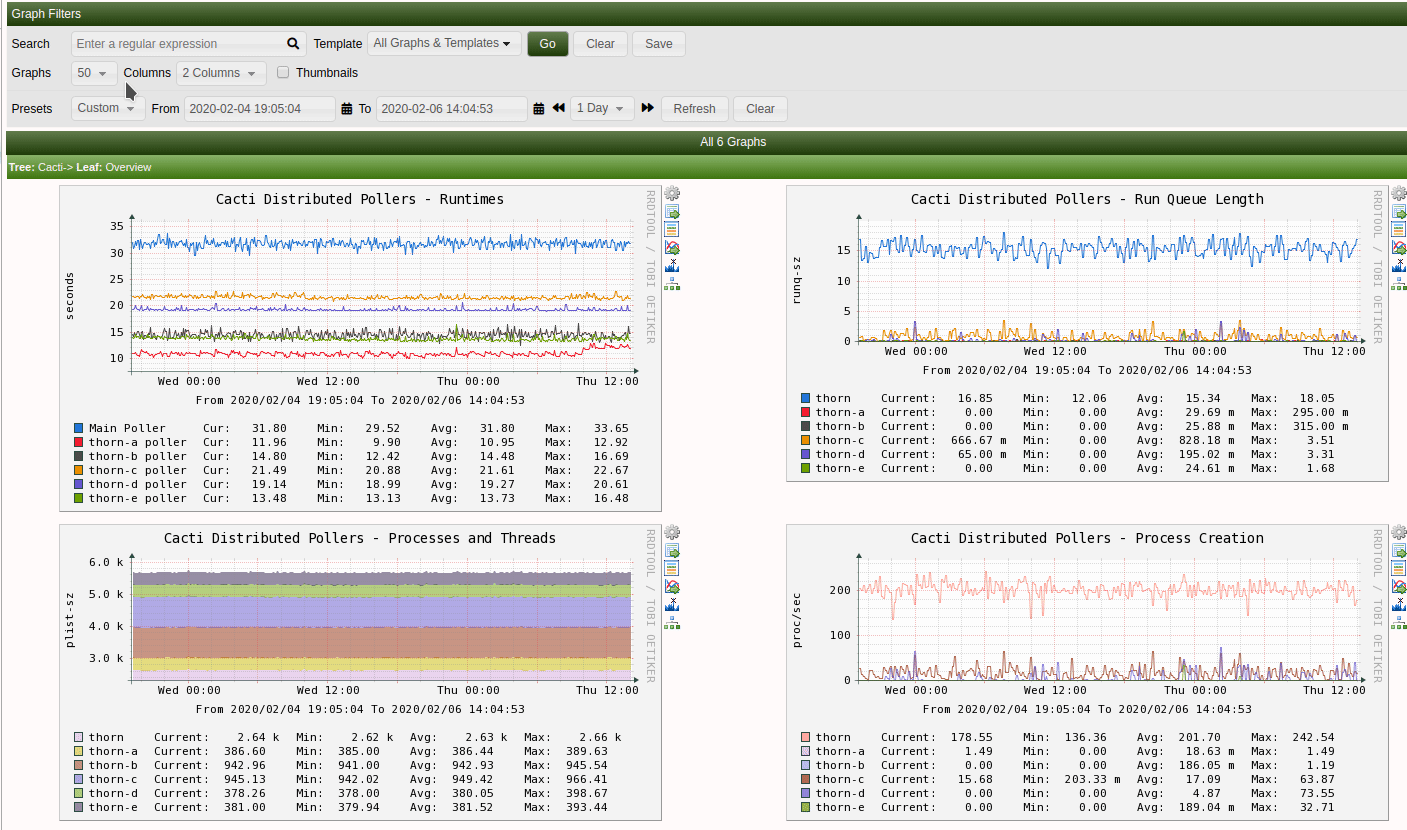Click the To date input field
The width and height of the screenshot is (1407, 830).
coord(452,109)
